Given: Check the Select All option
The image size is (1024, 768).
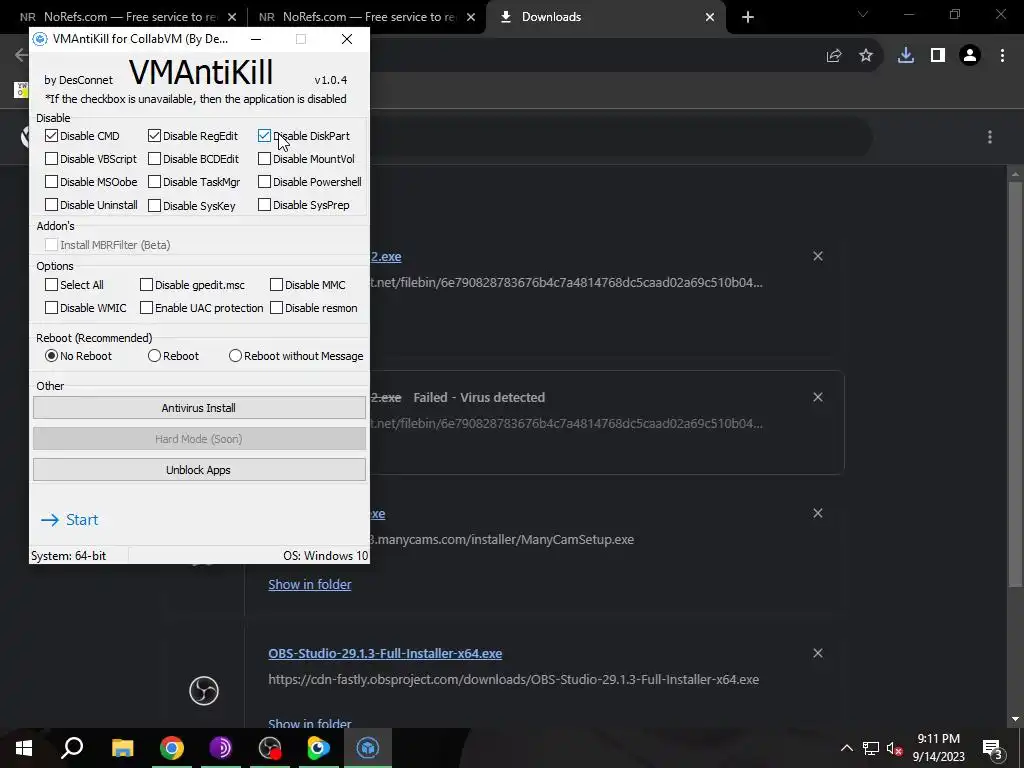Looking at the screenshot, I should [x=52, y=285].
